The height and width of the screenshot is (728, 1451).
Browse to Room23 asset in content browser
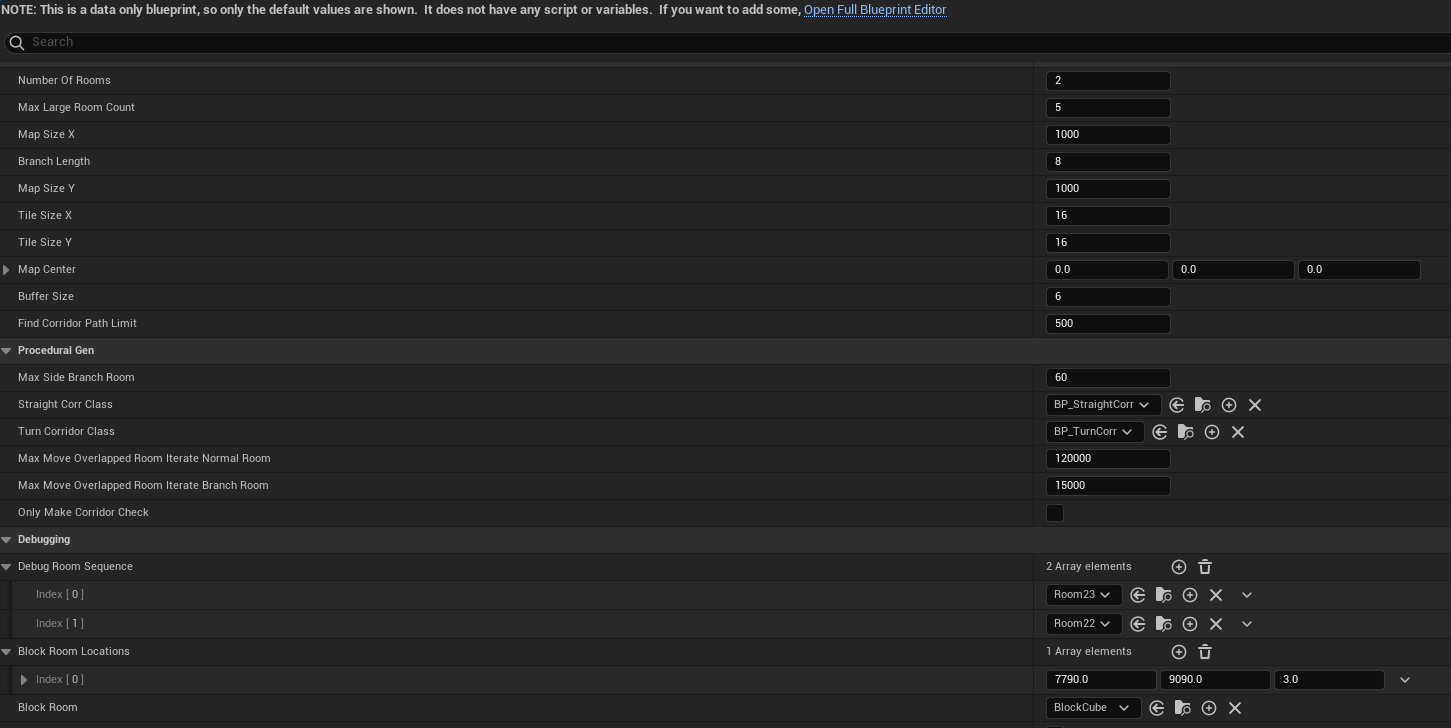click(x=1164, y=595)
